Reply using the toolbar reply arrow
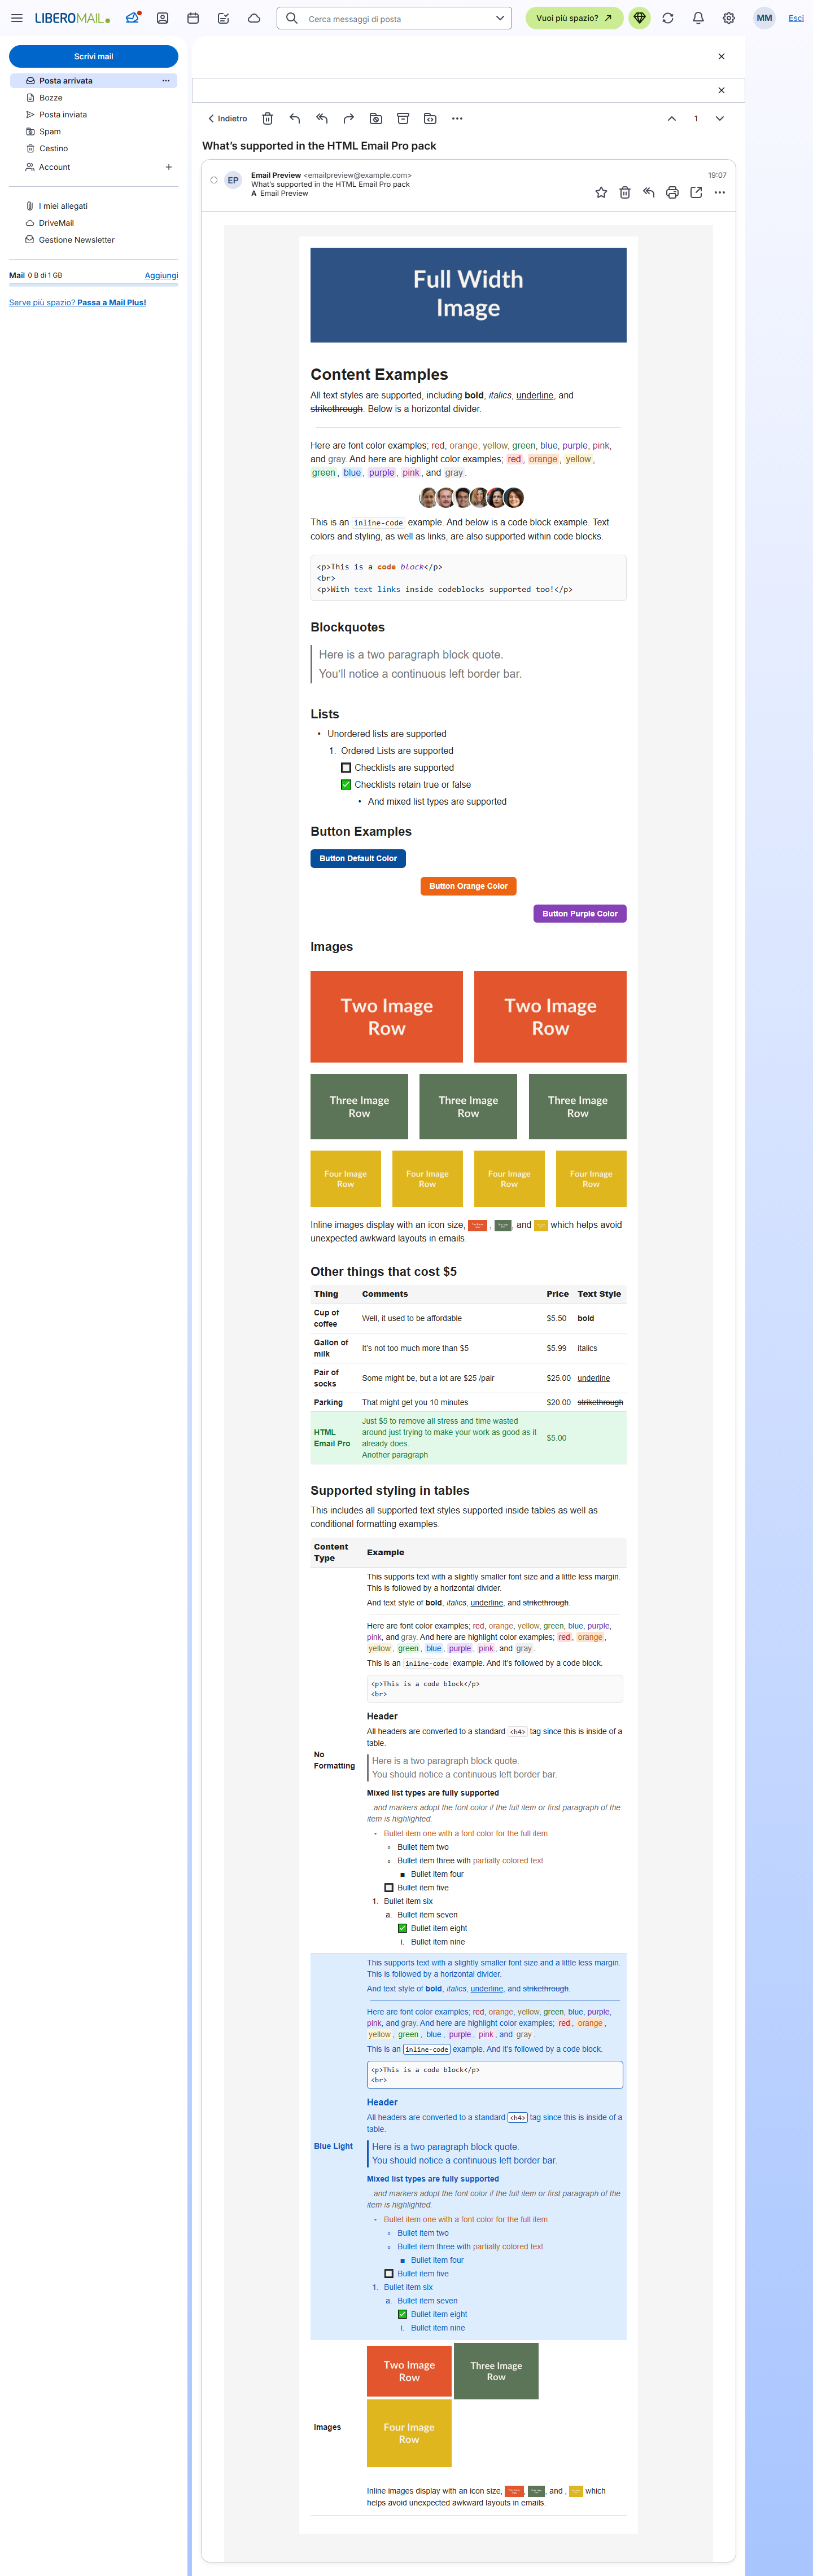Viewport: 813px width, 2576px height. [294, 118]
